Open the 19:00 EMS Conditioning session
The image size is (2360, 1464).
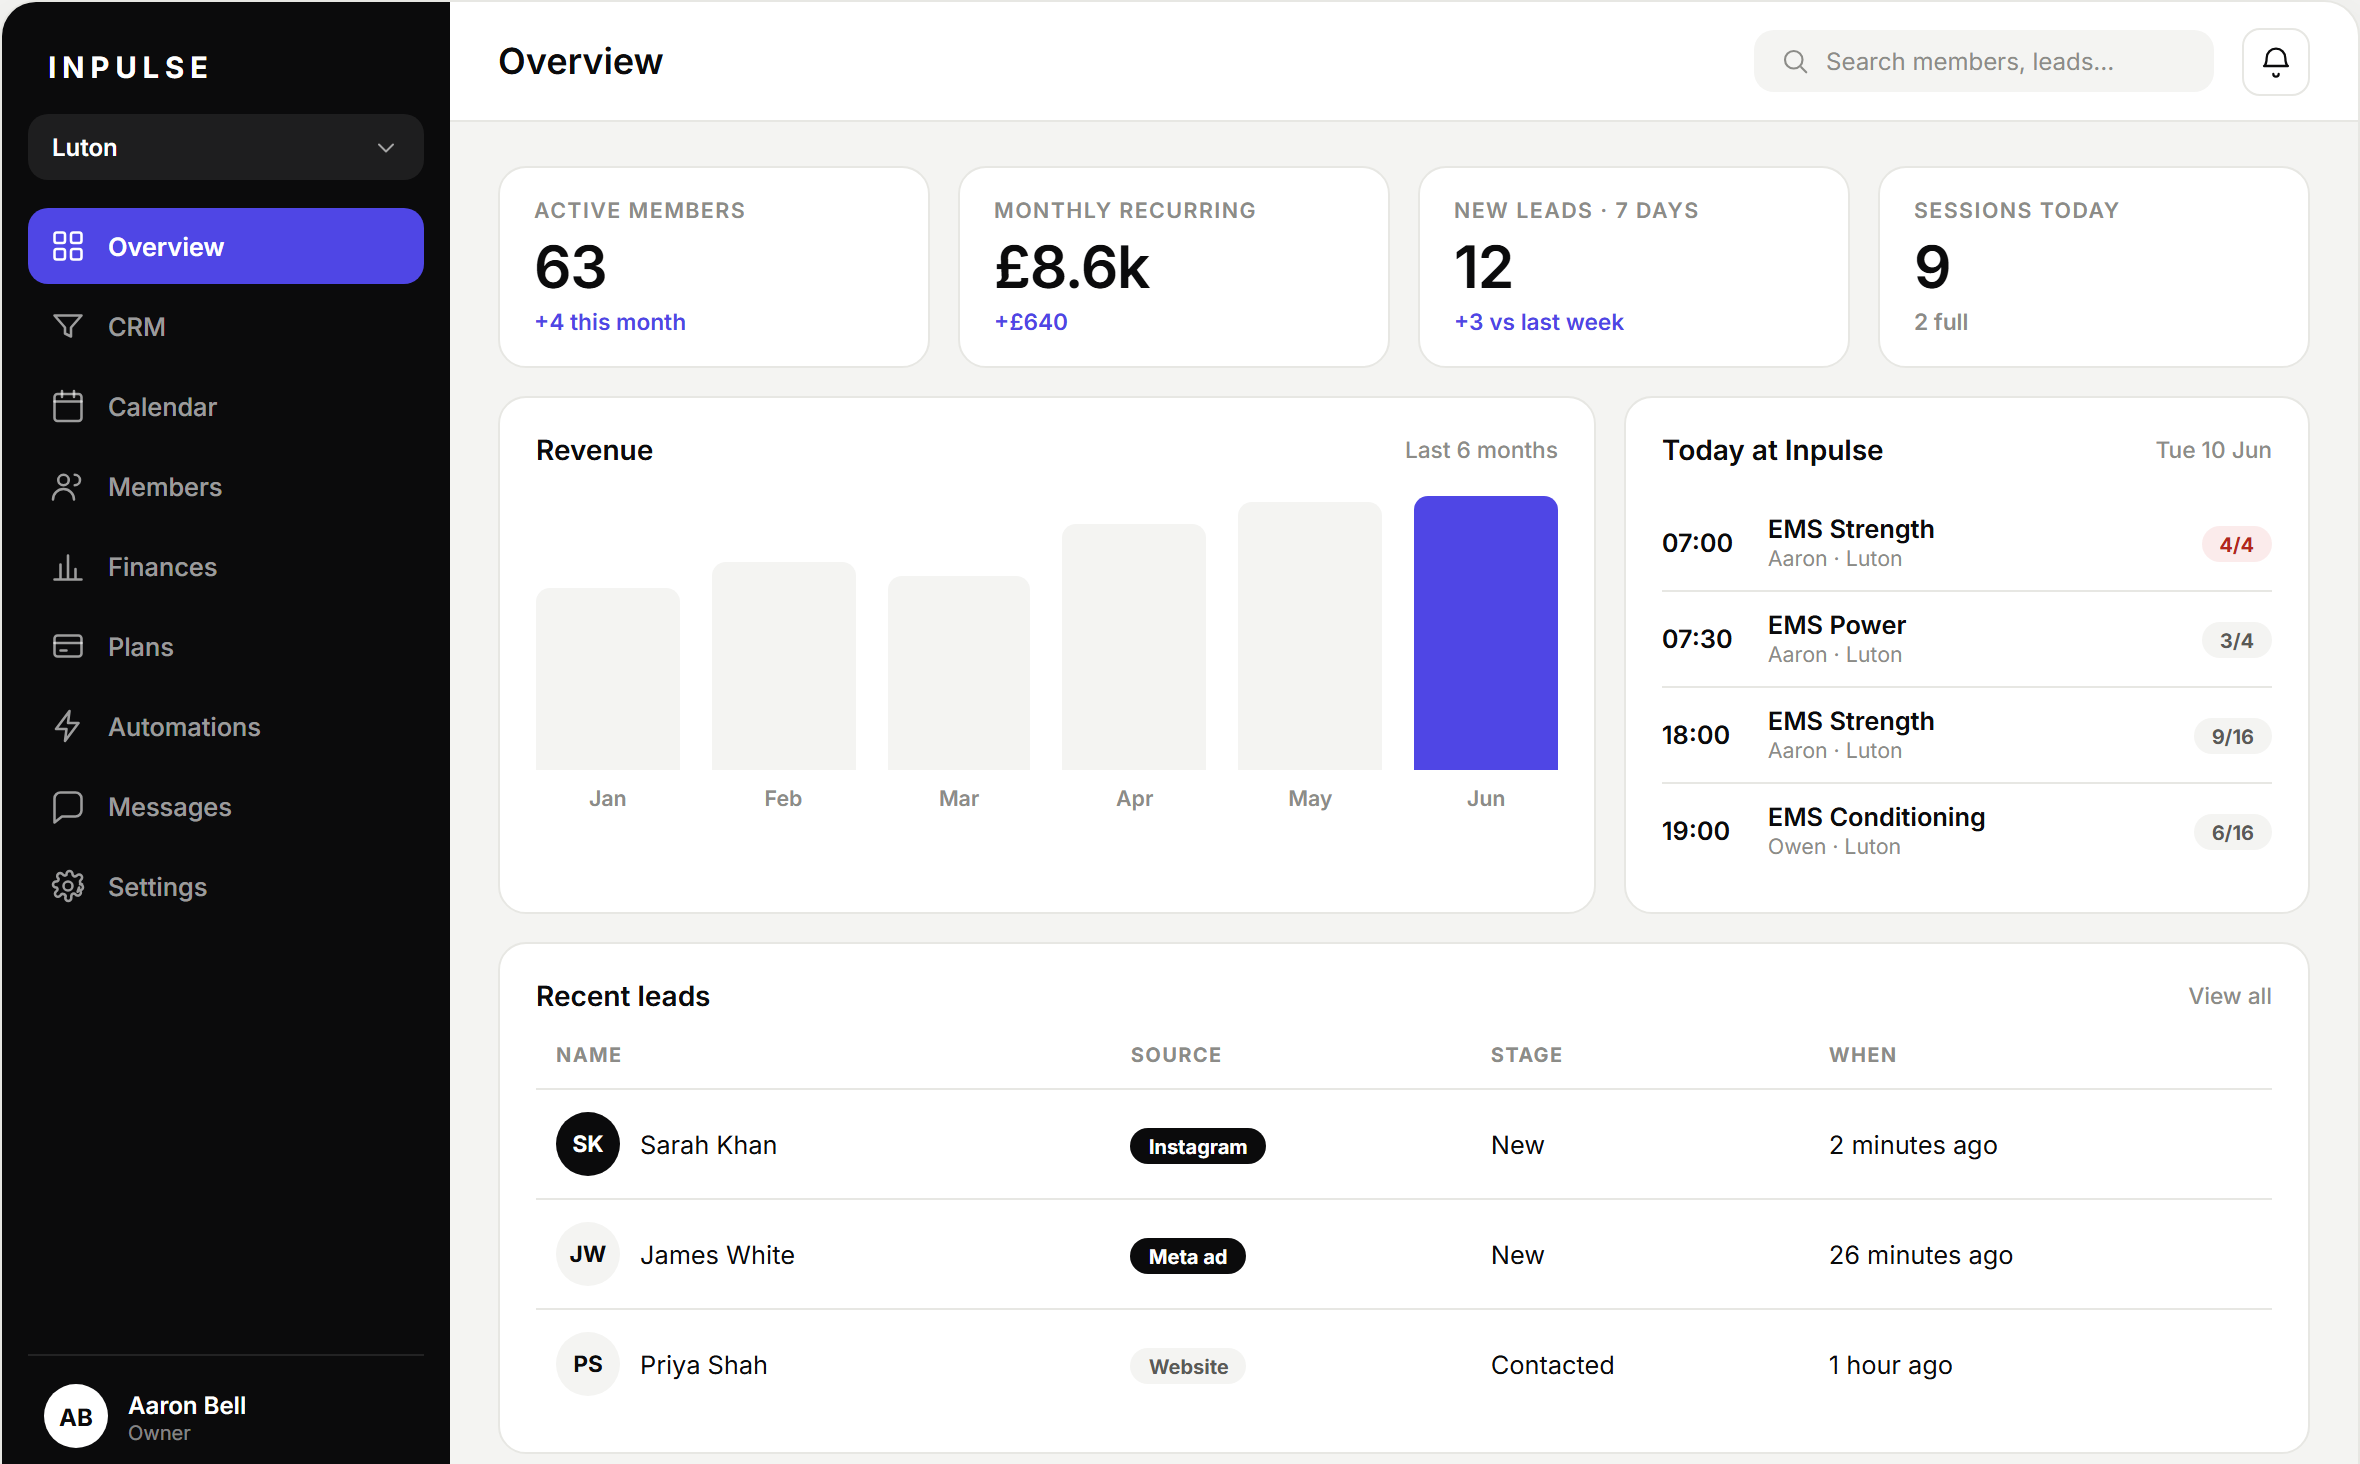click(1966, 831)
